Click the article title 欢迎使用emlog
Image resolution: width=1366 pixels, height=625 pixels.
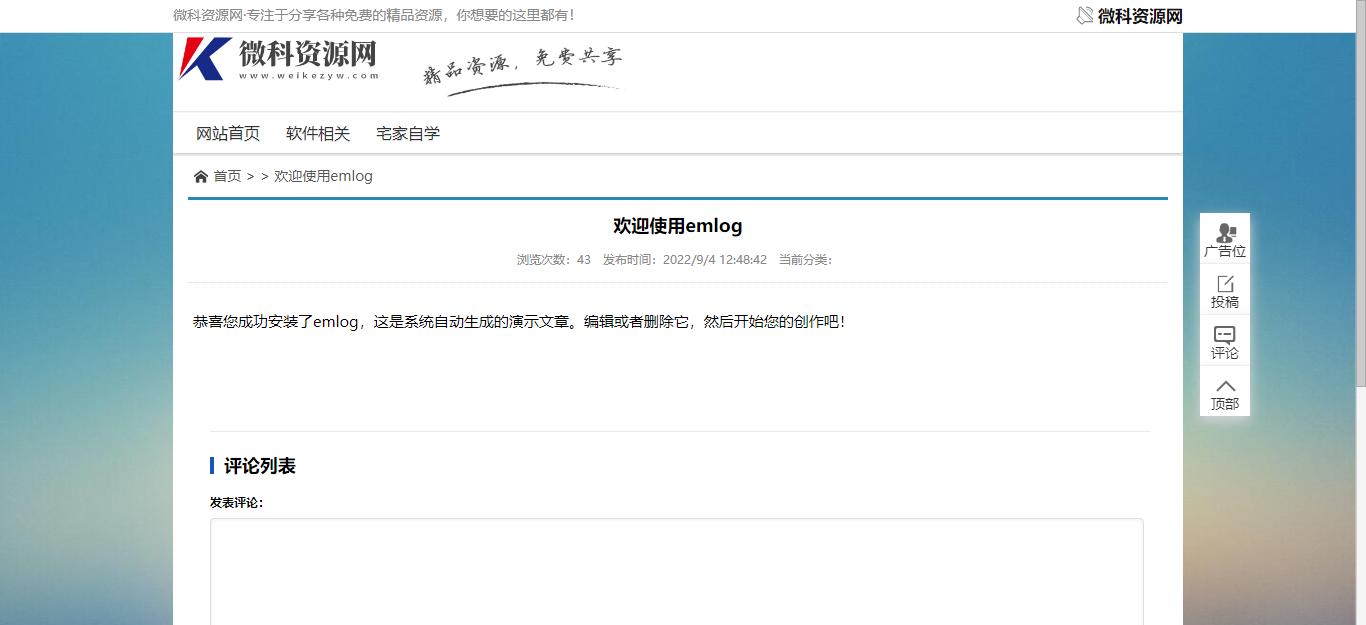[677, 225]
